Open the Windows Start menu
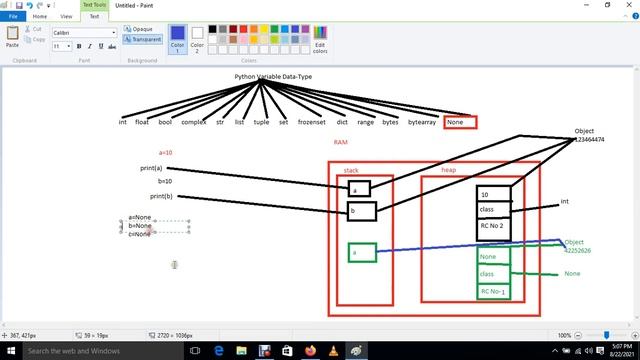640x360 pixels. click(x=11, y=351)
